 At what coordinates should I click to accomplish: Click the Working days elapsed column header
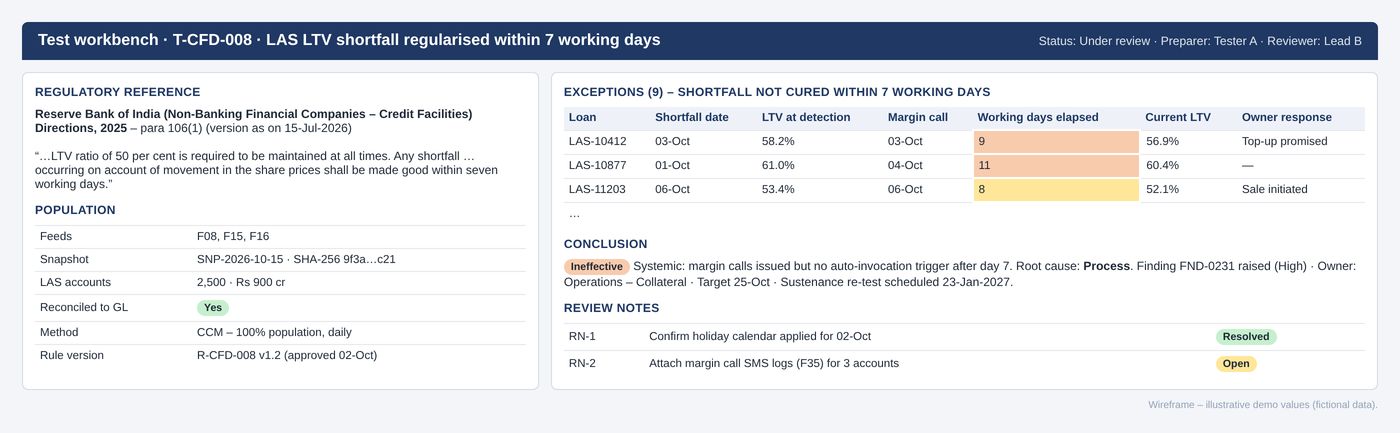(1038, 117)
